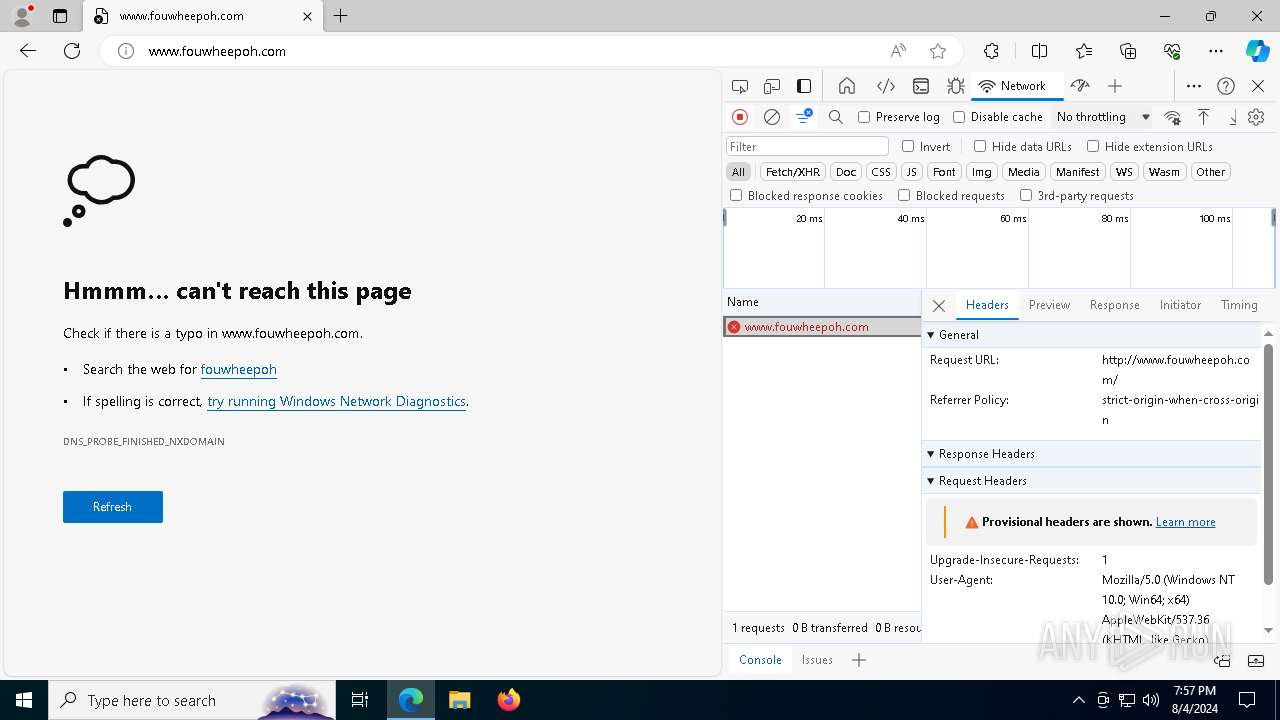Select the www.fouwheepoh.com request row
The image size is (1280, 720).
tap(822, 327)
